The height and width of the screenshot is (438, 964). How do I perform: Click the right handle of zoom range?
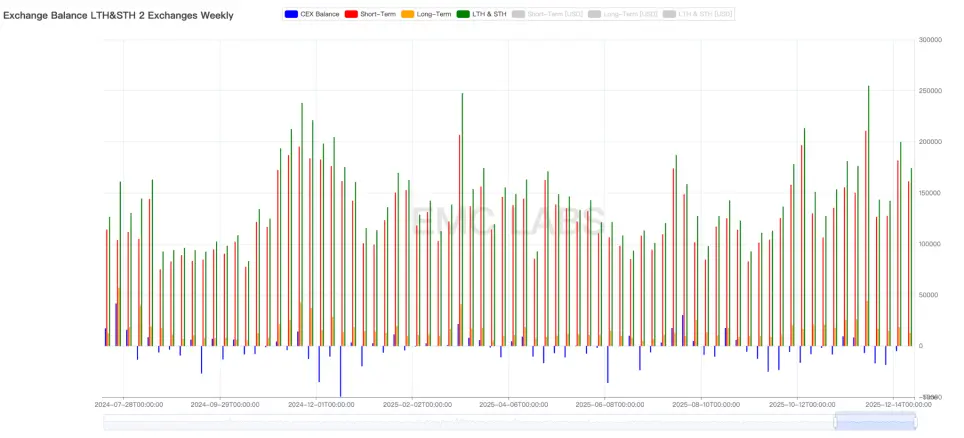coord(916,423)
